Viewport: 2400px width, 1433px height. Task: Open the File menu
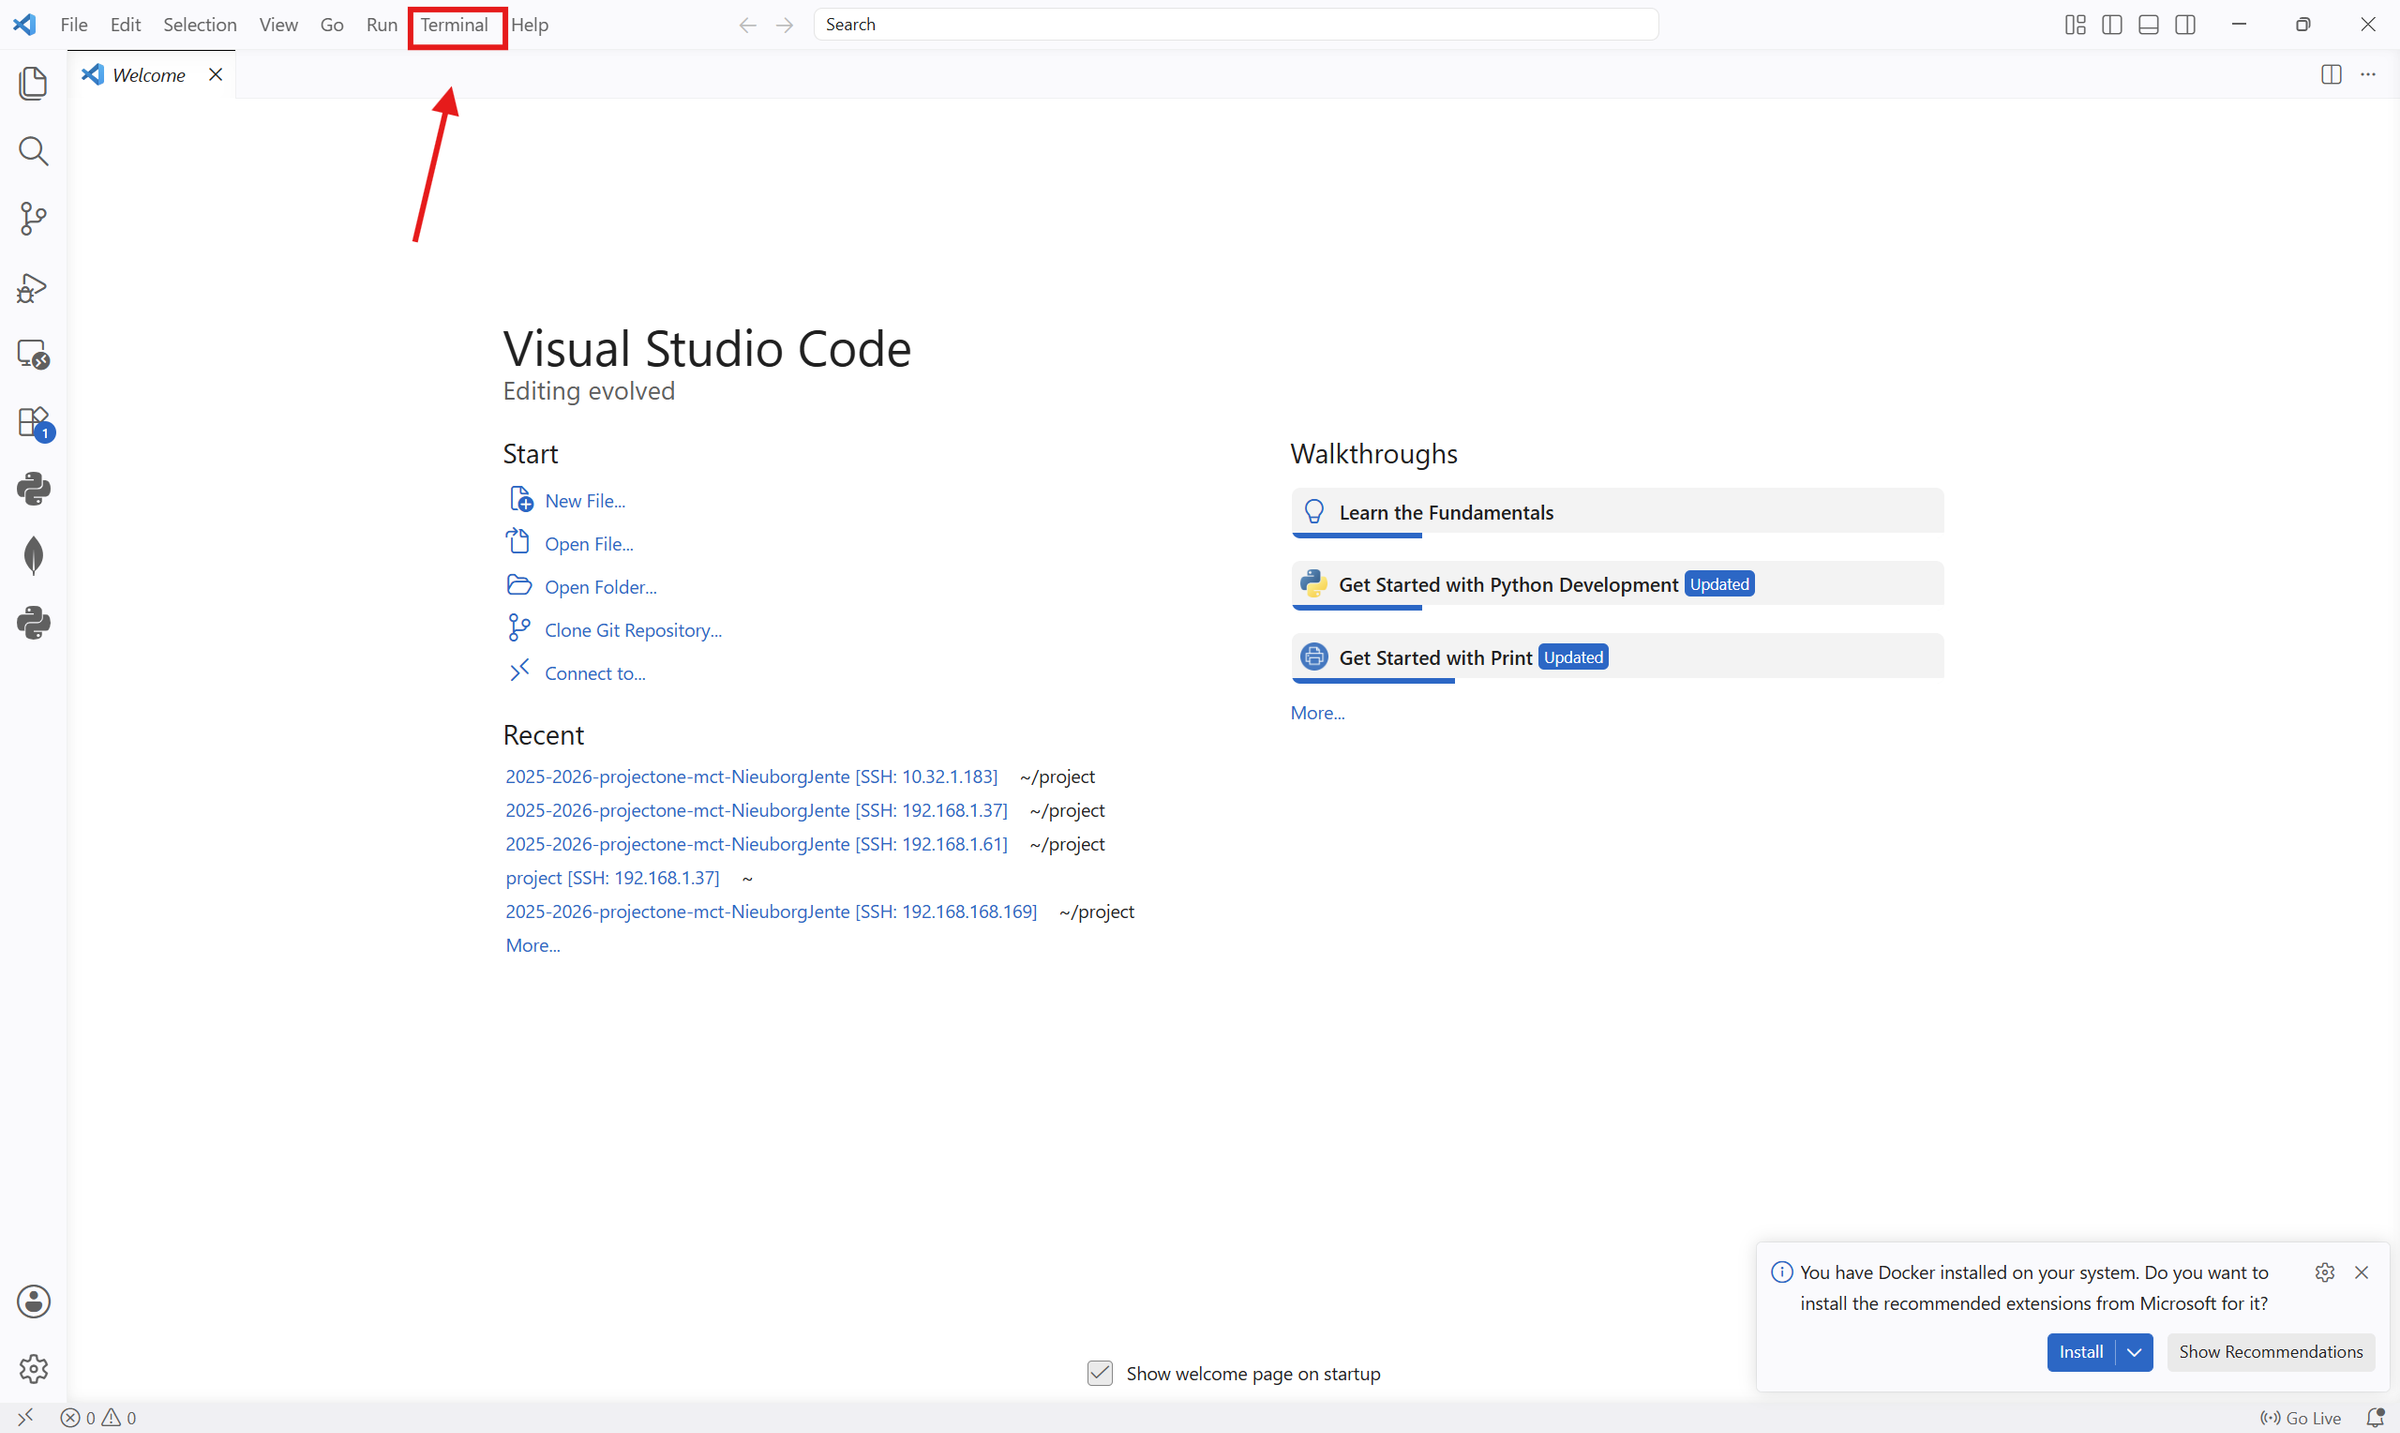coord(74,25)
